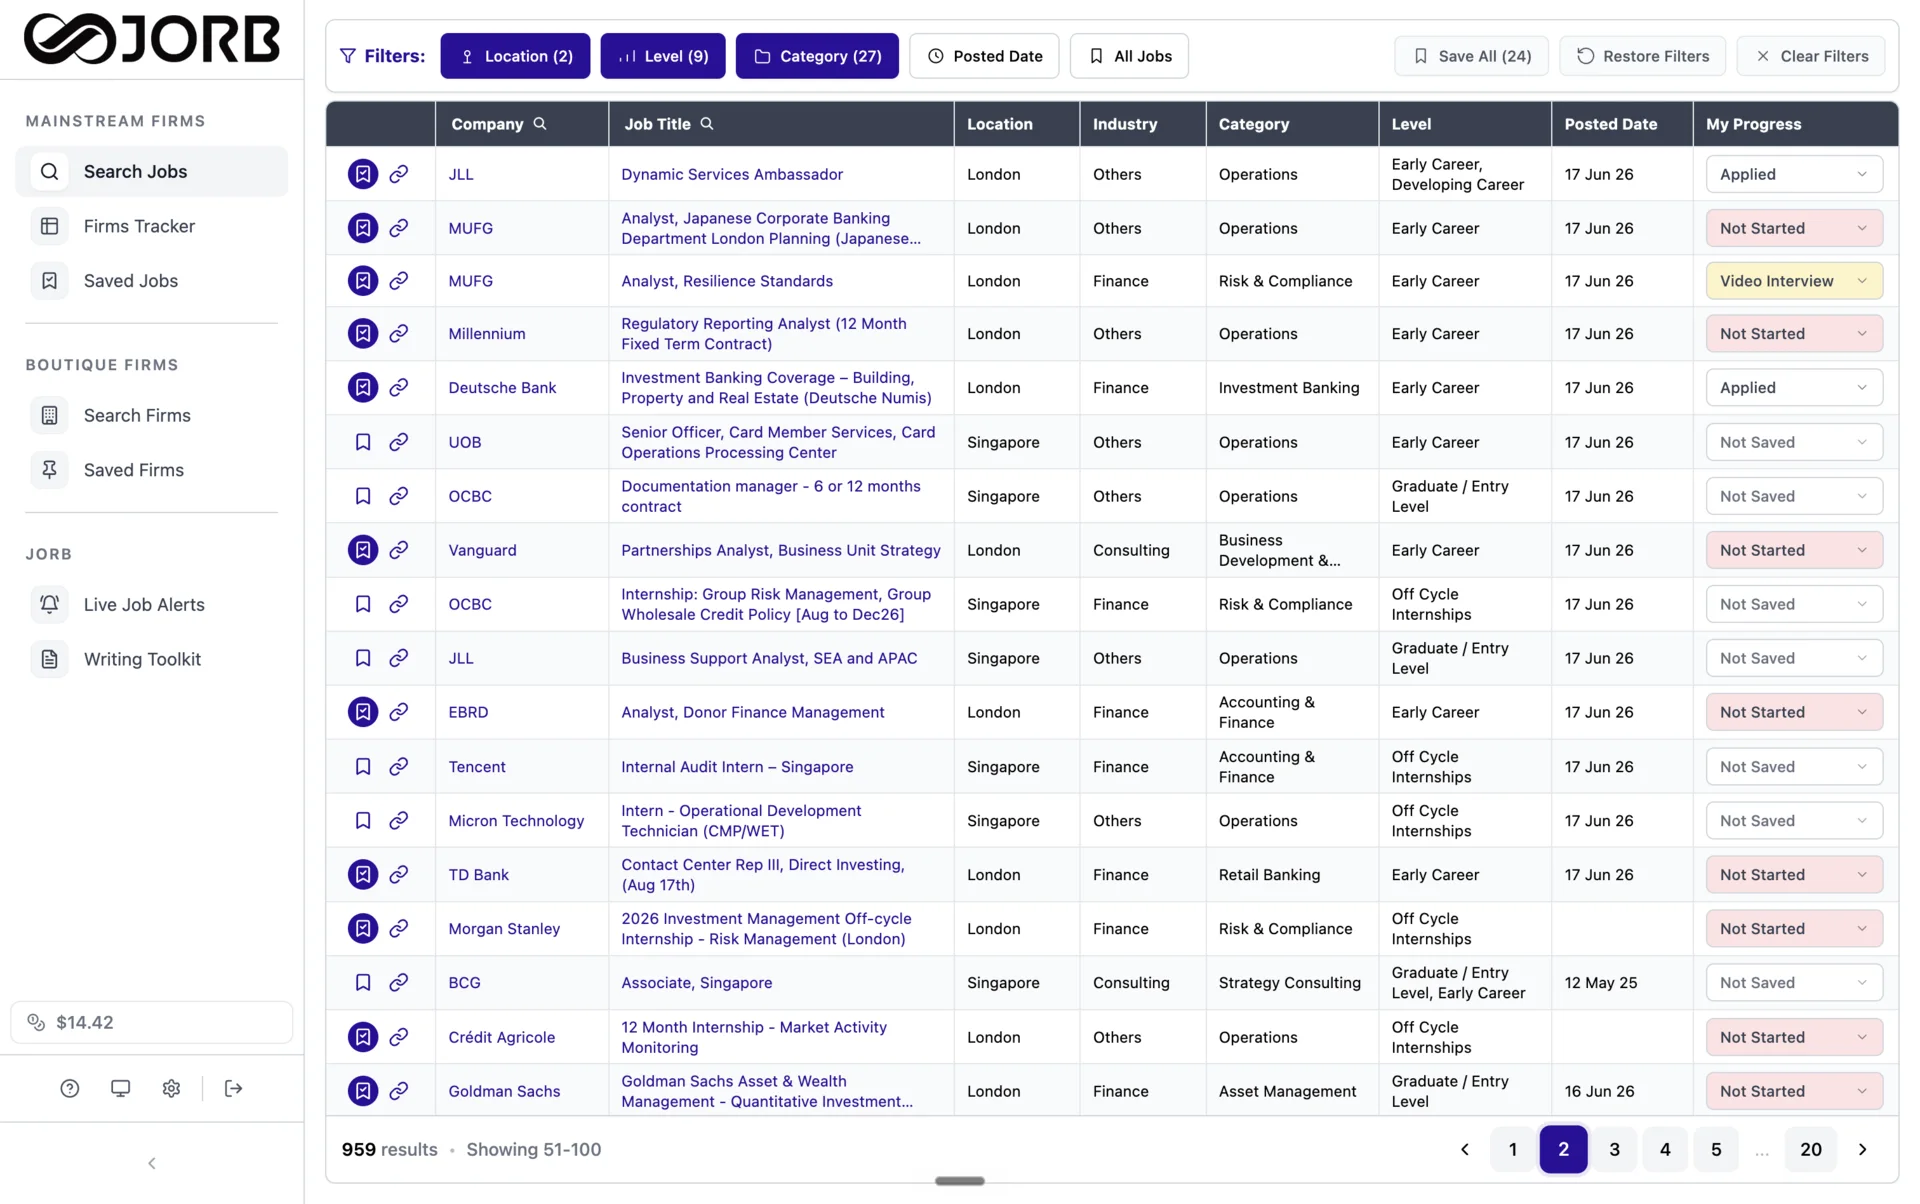Click the pin icon for Saved Firms
The height and width of the screenshot is (1204, 1920).
pos(49,470)
